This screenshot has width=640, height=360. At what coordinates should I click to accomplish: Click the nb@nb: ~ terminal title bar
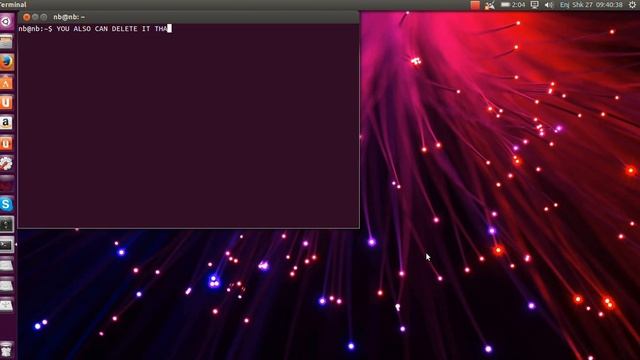[189, 17]
